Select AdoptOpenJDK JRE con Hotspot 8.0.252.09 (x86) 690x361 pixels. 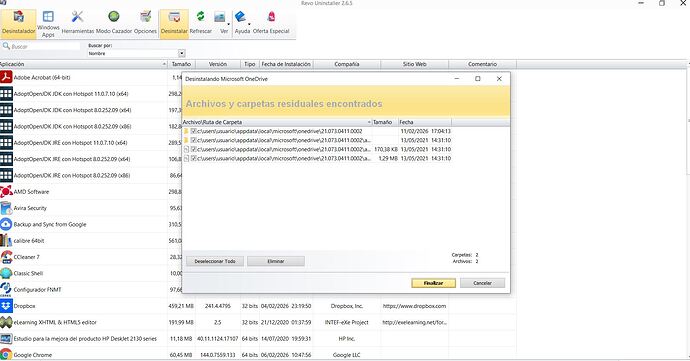point(72,175)
